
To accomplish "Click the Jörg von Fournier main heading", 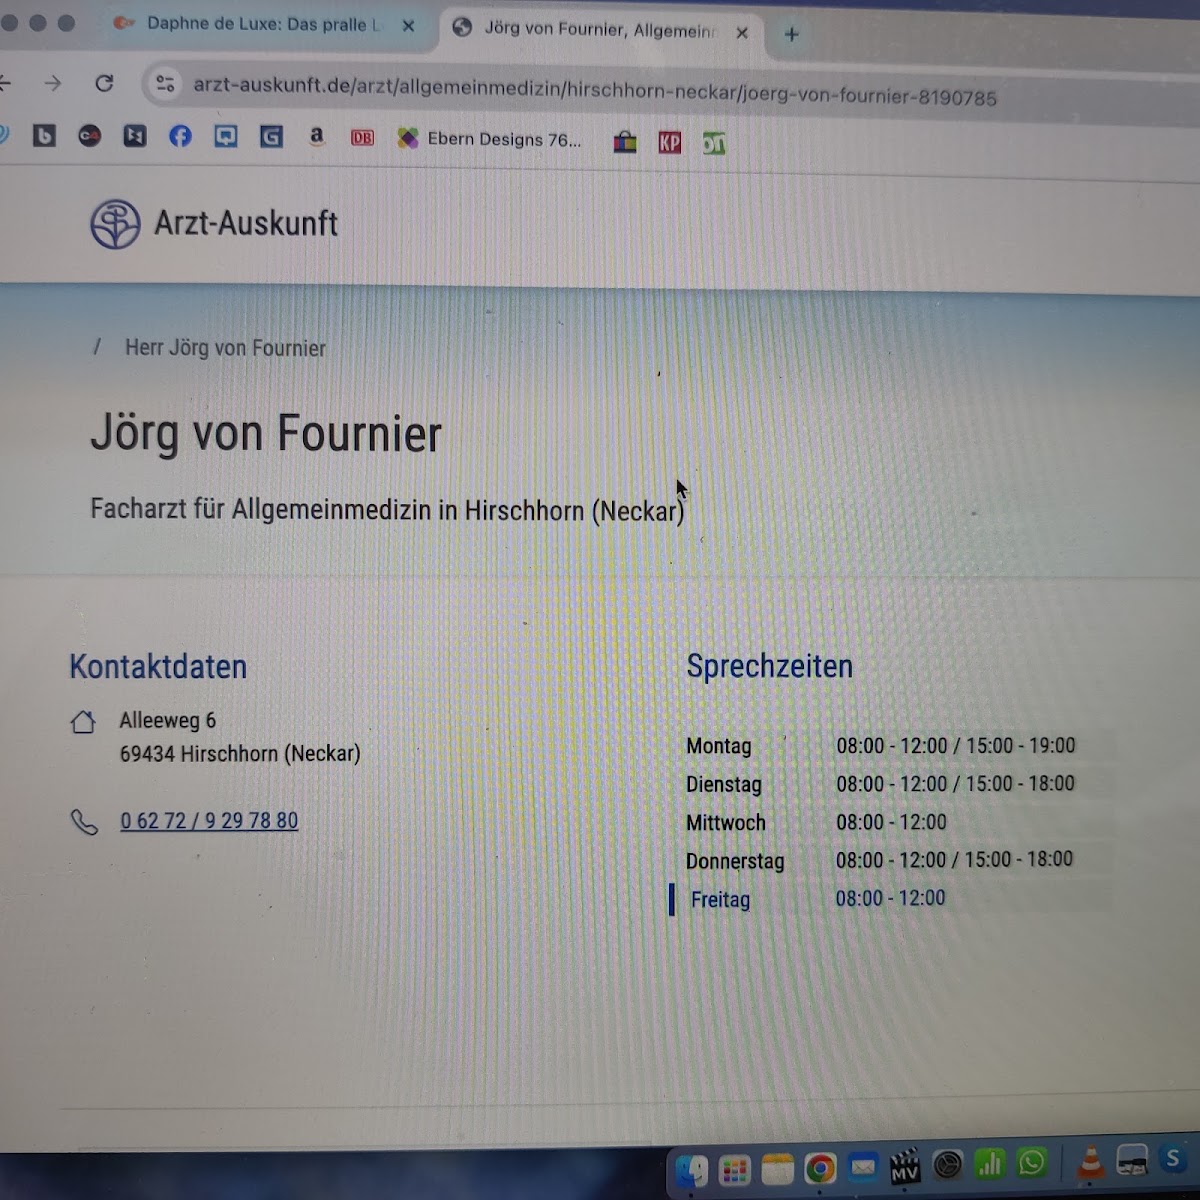I will click(266, 434).
